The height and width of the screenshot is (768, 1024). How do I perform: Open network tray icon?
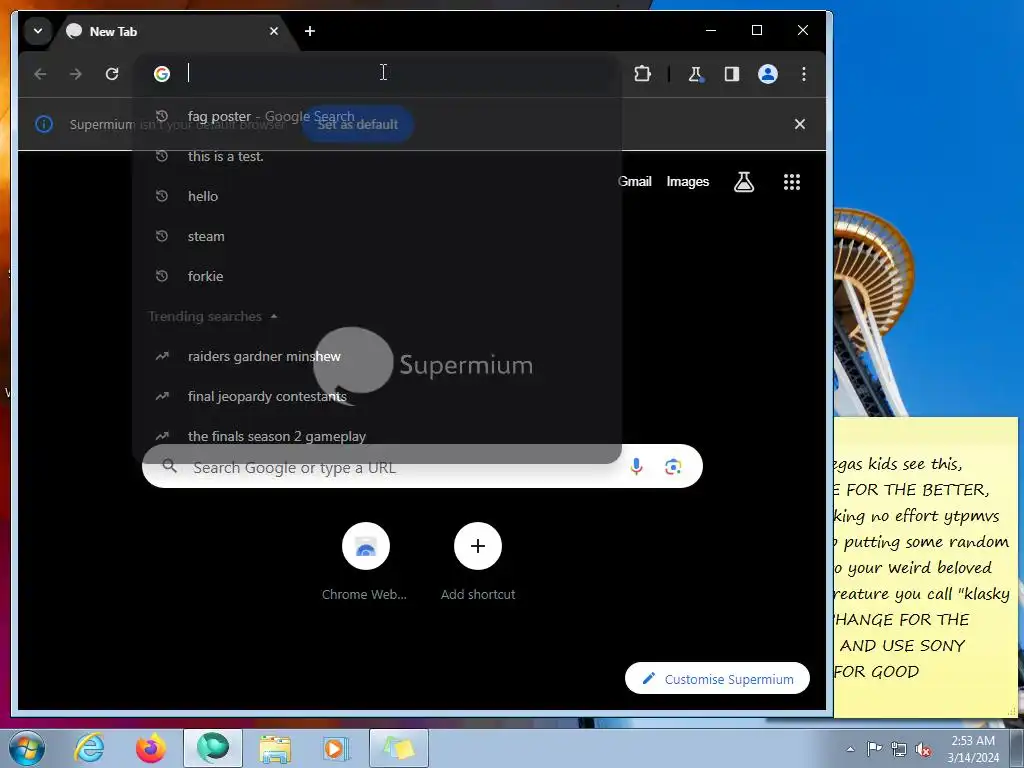point(899,749)
